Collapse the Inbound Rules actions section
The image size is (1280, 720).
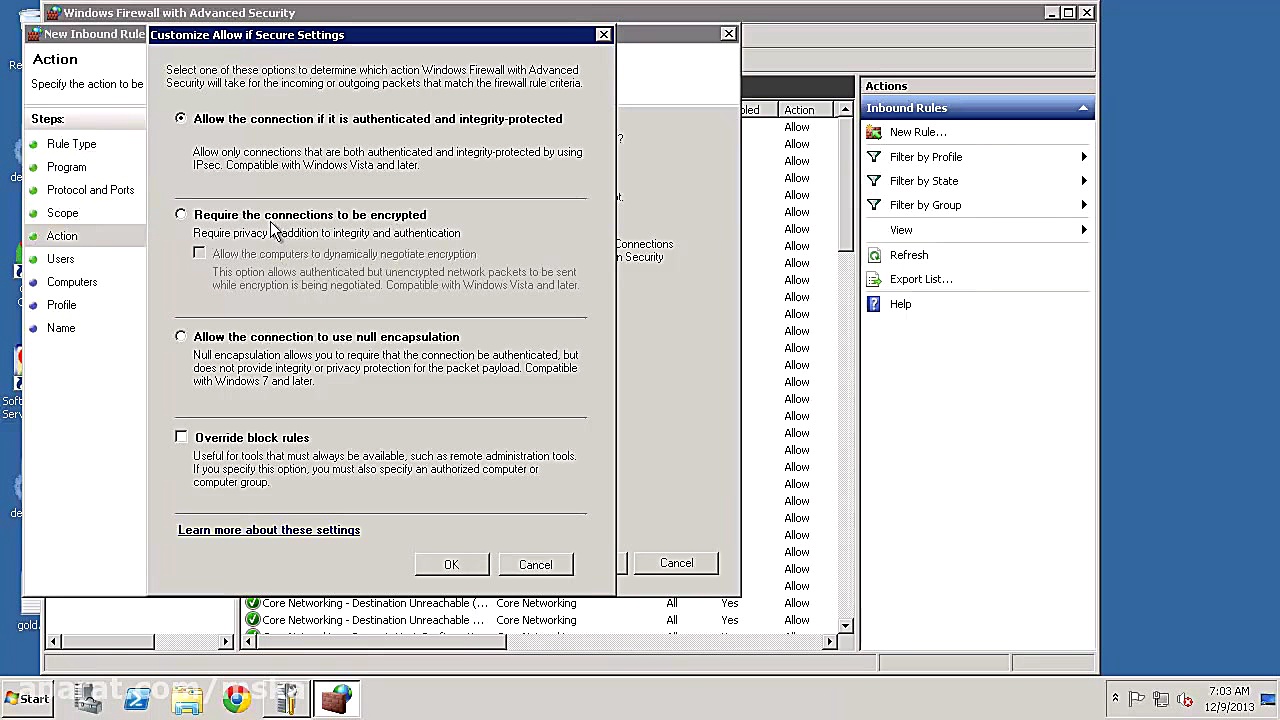[x=1083, y=108]
